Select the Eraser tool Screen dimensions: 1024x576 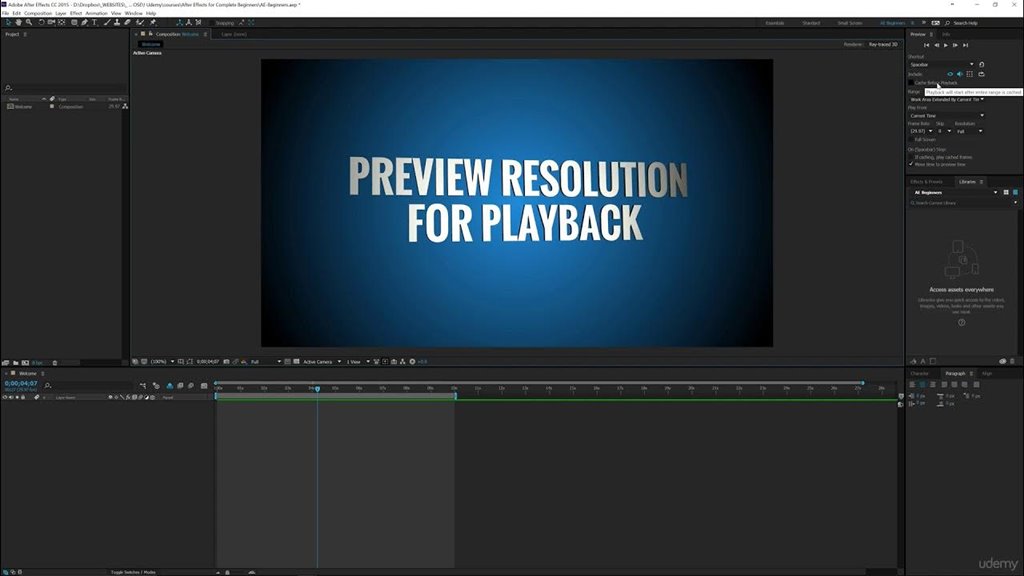(127, 22)
